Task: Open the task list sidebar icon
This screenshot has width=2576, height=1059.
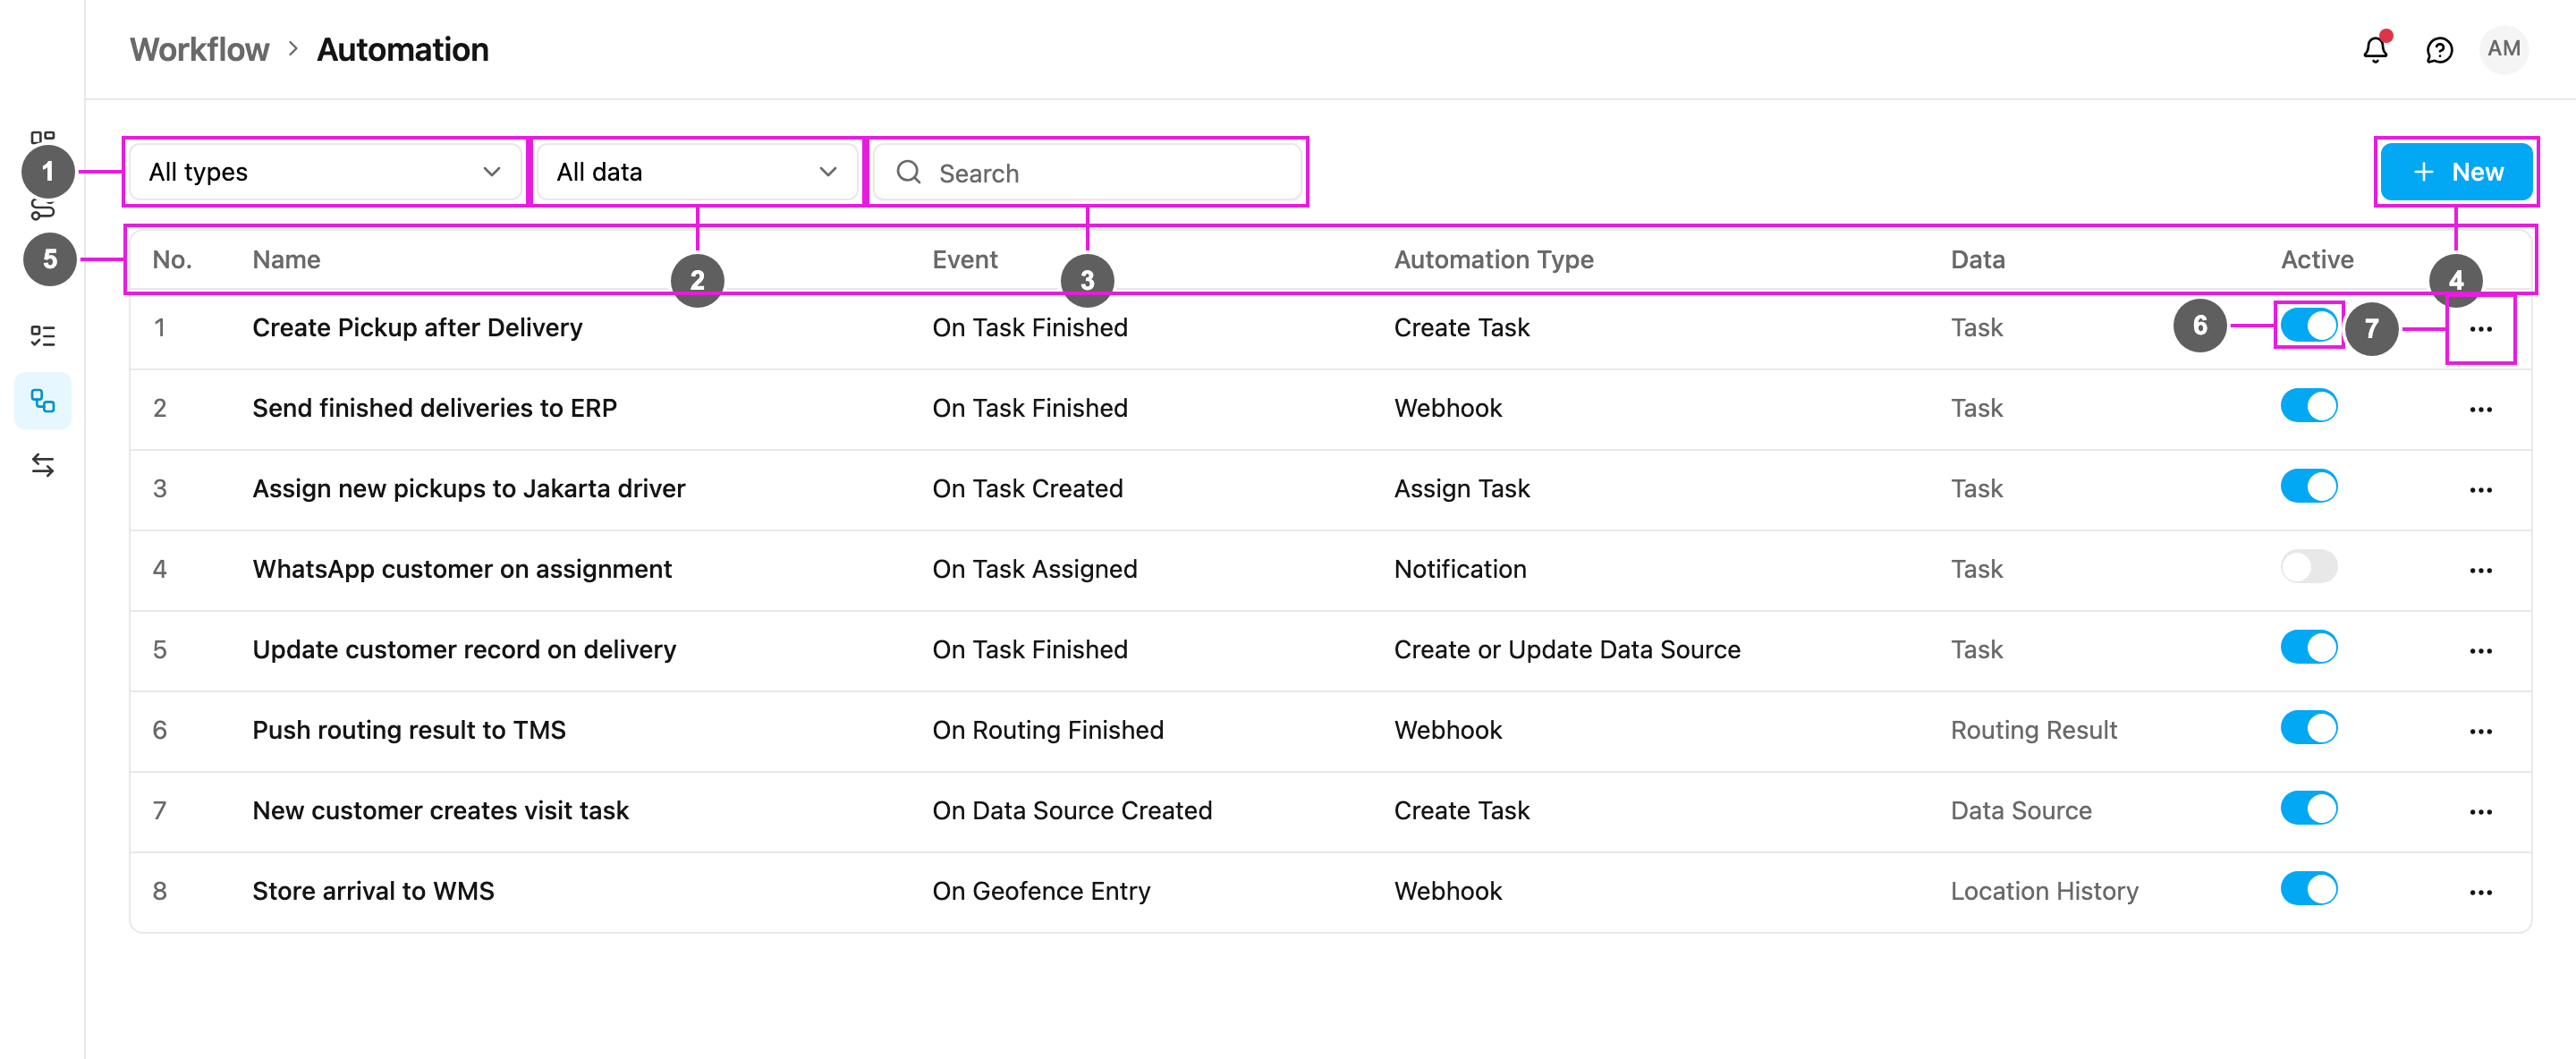Action: point(42,336)
